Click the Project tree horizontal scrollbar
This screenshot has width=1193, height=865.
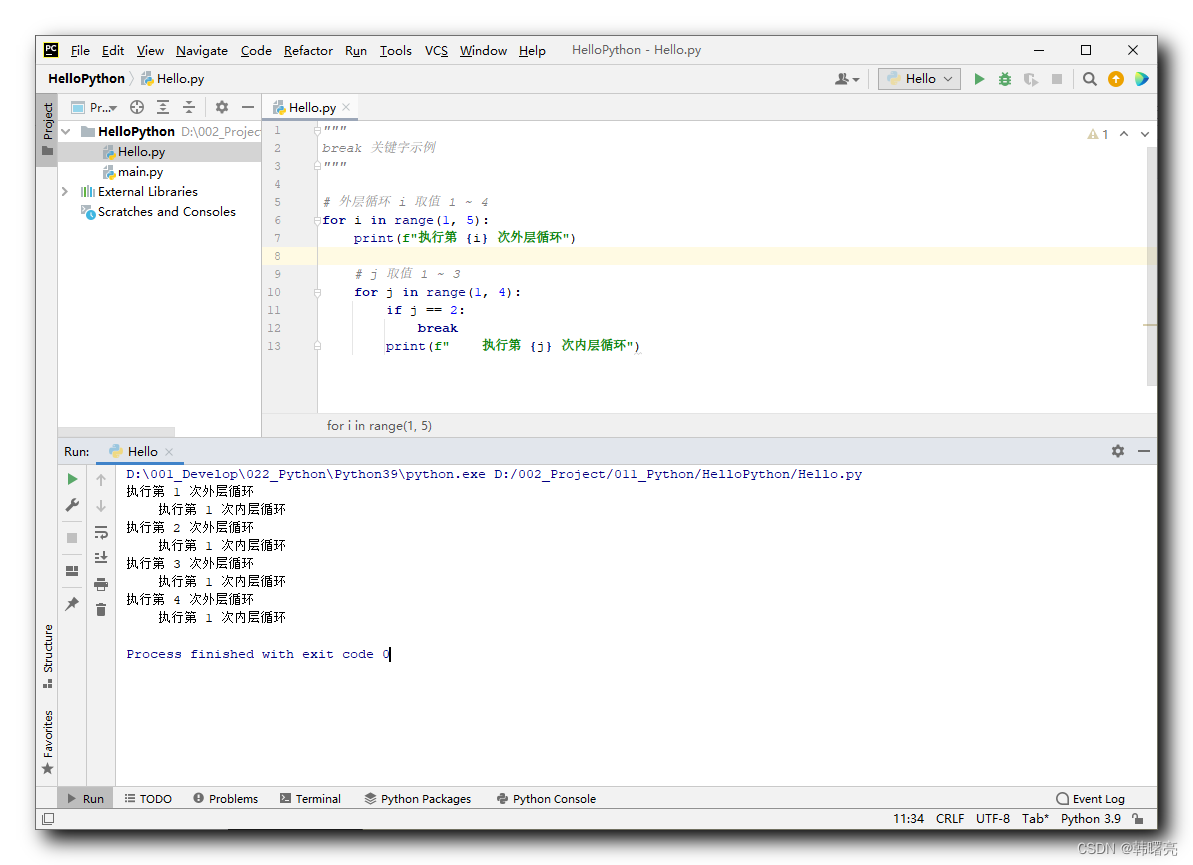tap(116, 431)
